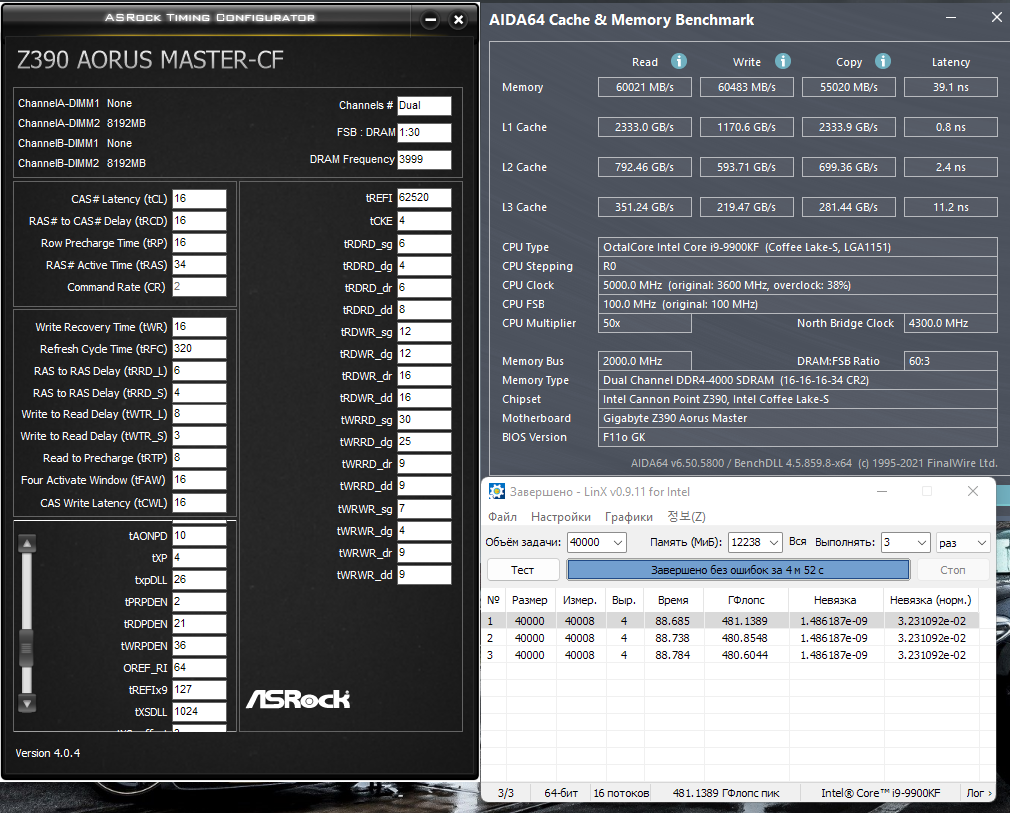Open the Read benchmark info icon in AIDA64
1010x813 pixels.
tap(679, 61)
